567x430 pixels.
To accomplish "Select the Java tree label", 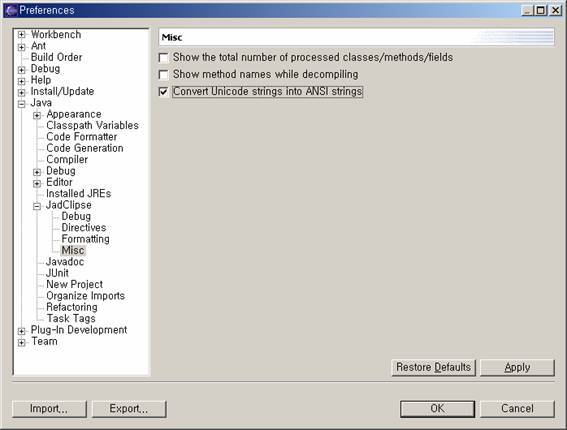I will 41,103.
